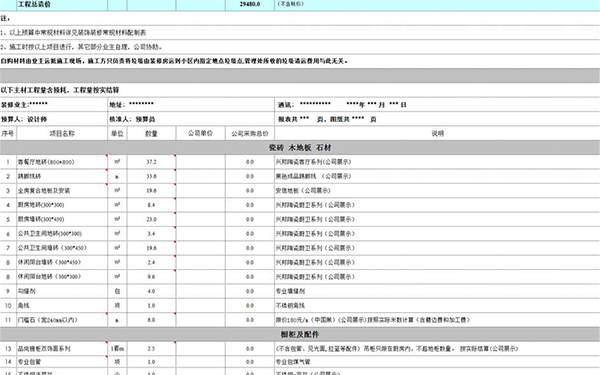
Task: Click the 项目名称 column header
Action: point(62,133)
